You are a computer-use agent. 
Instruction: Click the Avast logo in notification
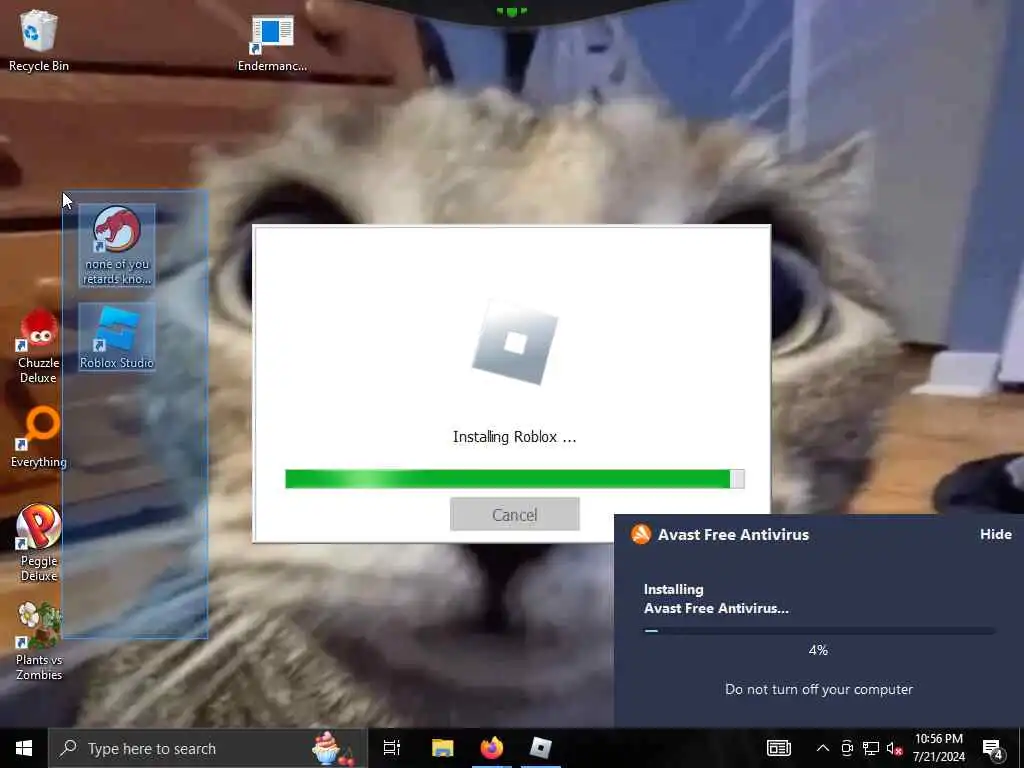641,534
